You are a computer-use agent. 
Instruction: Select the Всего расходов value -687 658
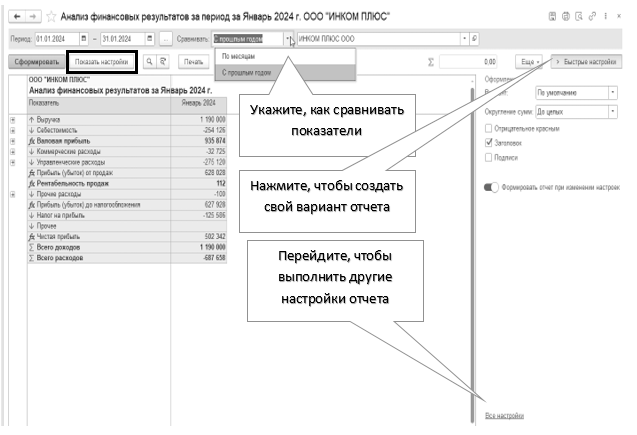(199, 258)
